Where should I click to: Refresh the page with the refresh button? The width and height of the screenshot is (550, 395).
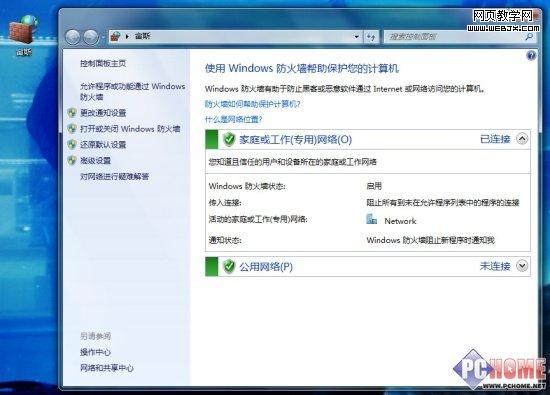pos(371,36)
